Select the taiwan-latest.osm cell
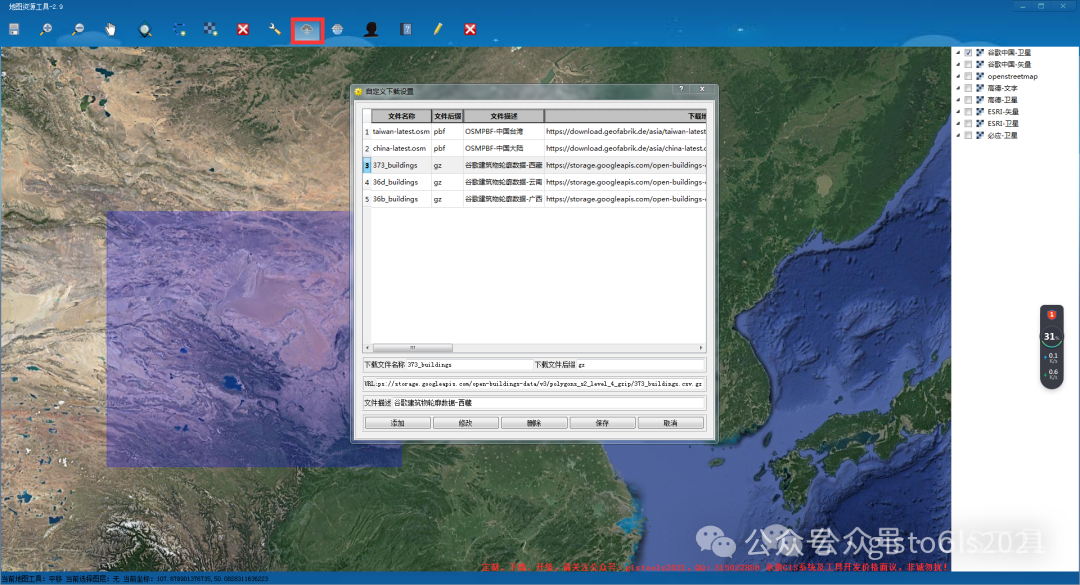 coord(401,131)
